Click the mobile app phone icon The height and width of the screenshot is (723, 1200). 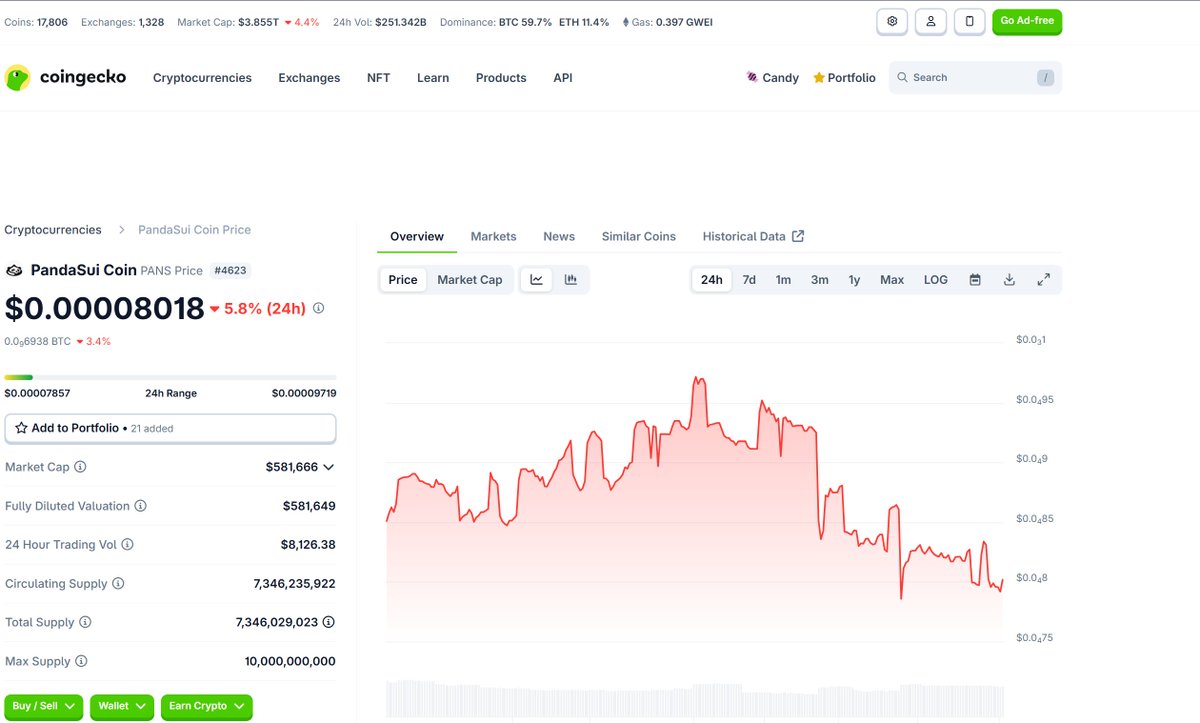click(969, 21)
